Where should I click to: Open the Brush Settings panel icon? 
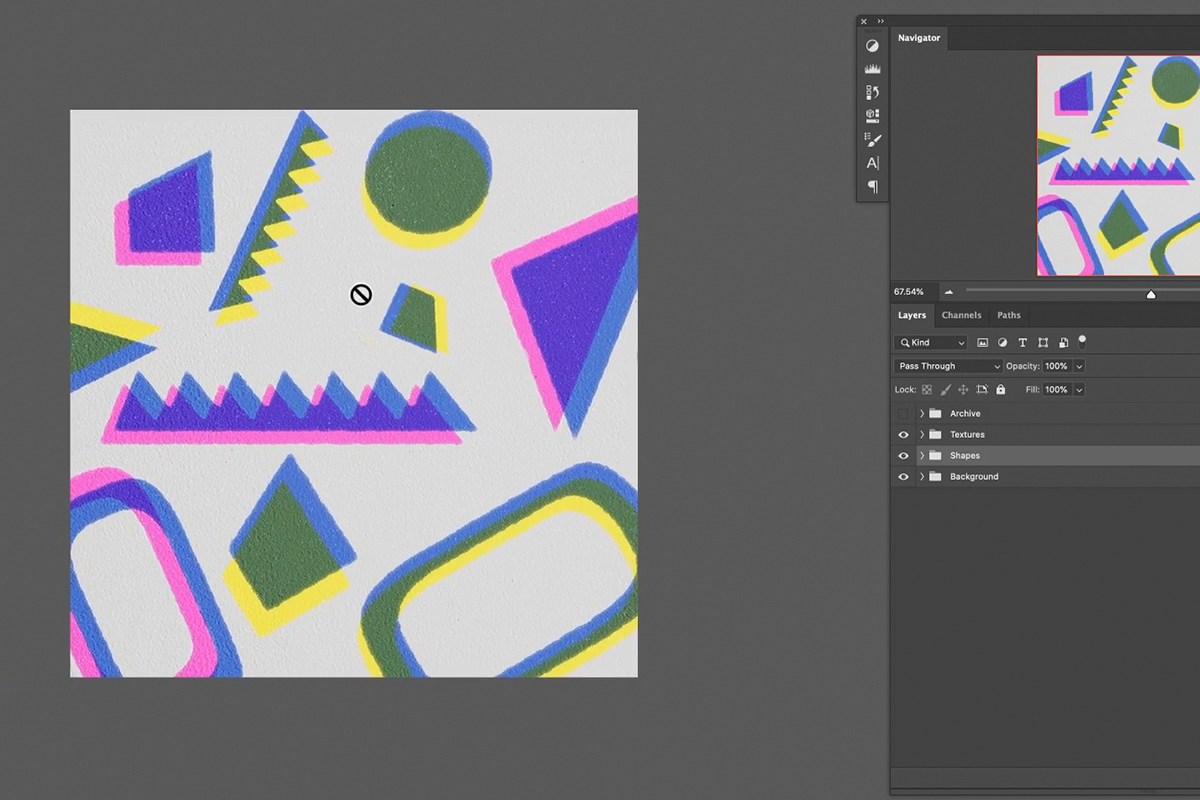[872, 140]
